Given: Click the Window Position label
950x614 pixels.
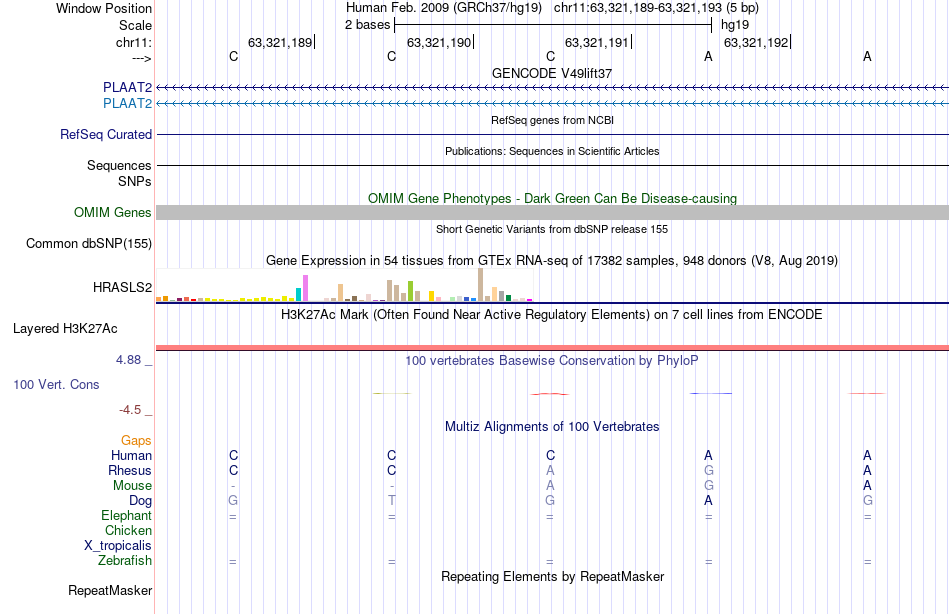Looking at the screenshot, I should [104, 8].
